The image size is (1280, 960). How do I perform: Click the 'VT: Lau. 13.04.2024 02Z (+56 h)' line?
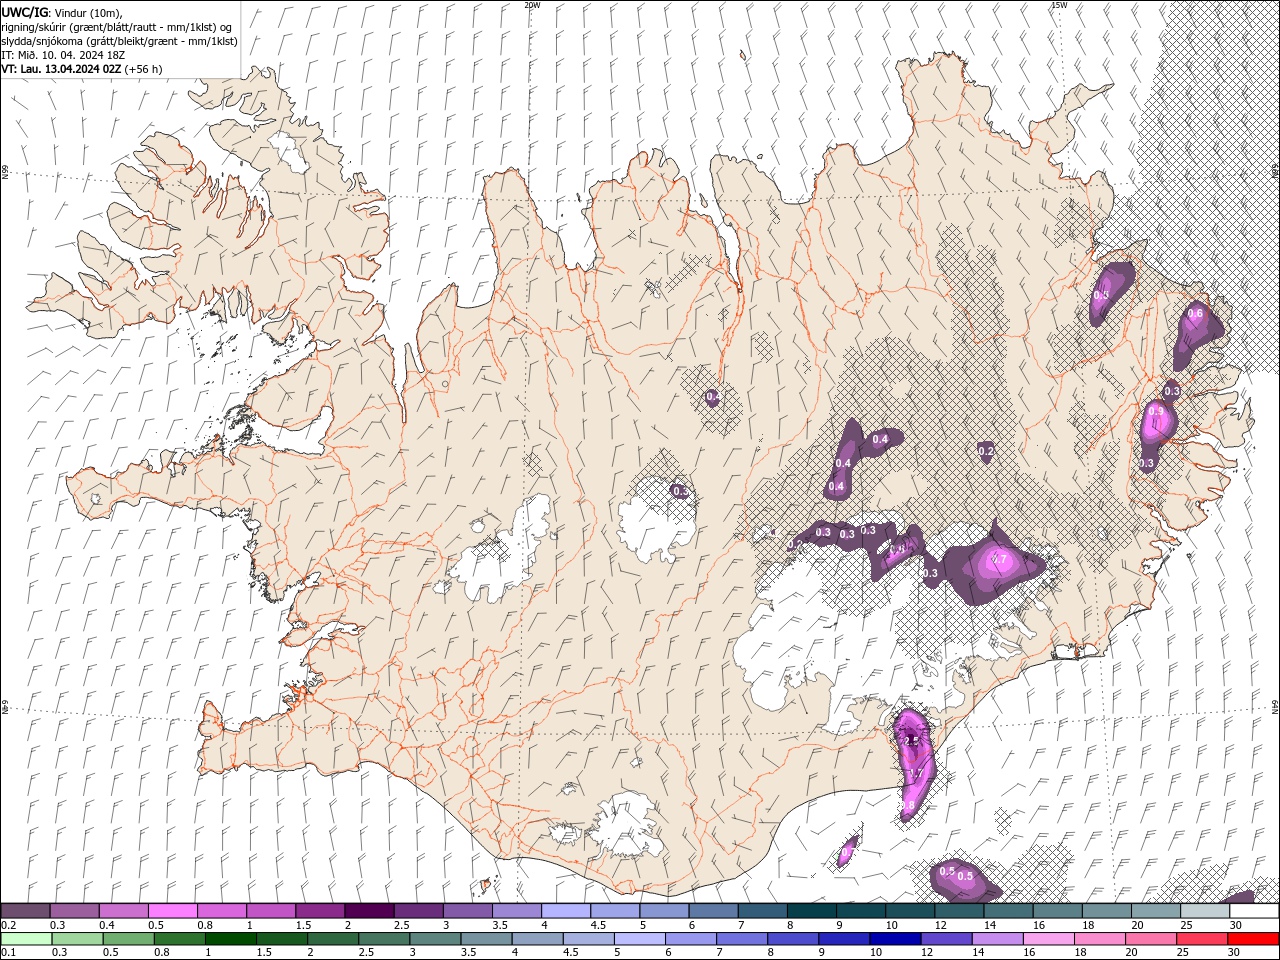[x=82, y=69]
